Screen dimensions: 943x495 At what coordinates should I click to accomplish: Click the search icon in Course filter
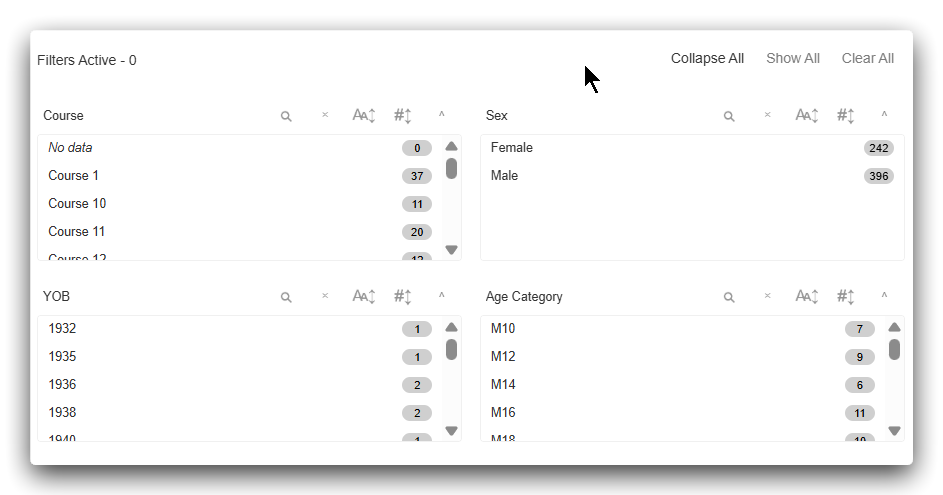pyautogui.click(x=286, y=116)
